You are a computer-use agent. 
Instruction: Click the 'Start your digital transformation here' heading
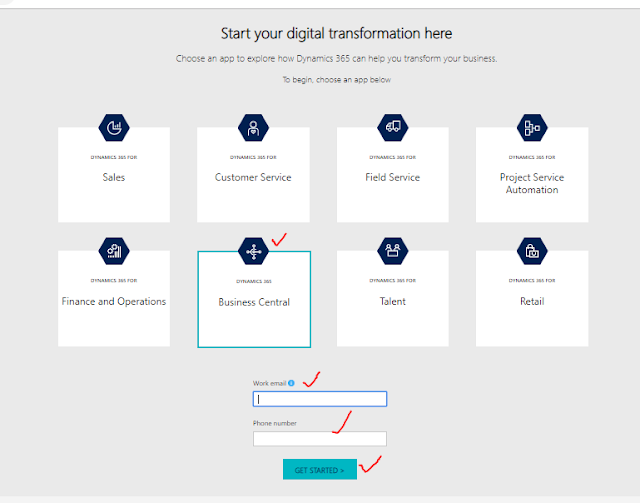336,33
